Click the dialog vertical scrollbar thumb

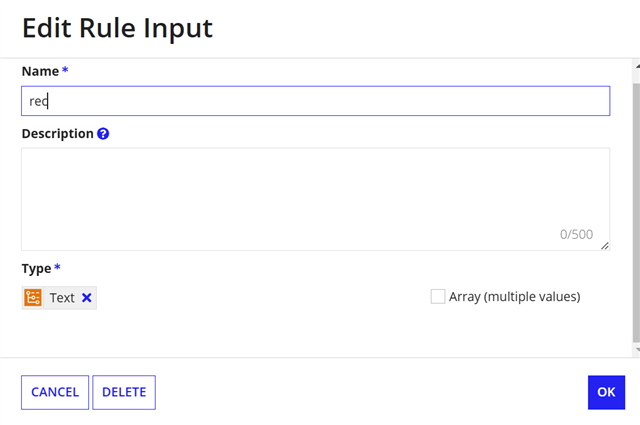636,212
